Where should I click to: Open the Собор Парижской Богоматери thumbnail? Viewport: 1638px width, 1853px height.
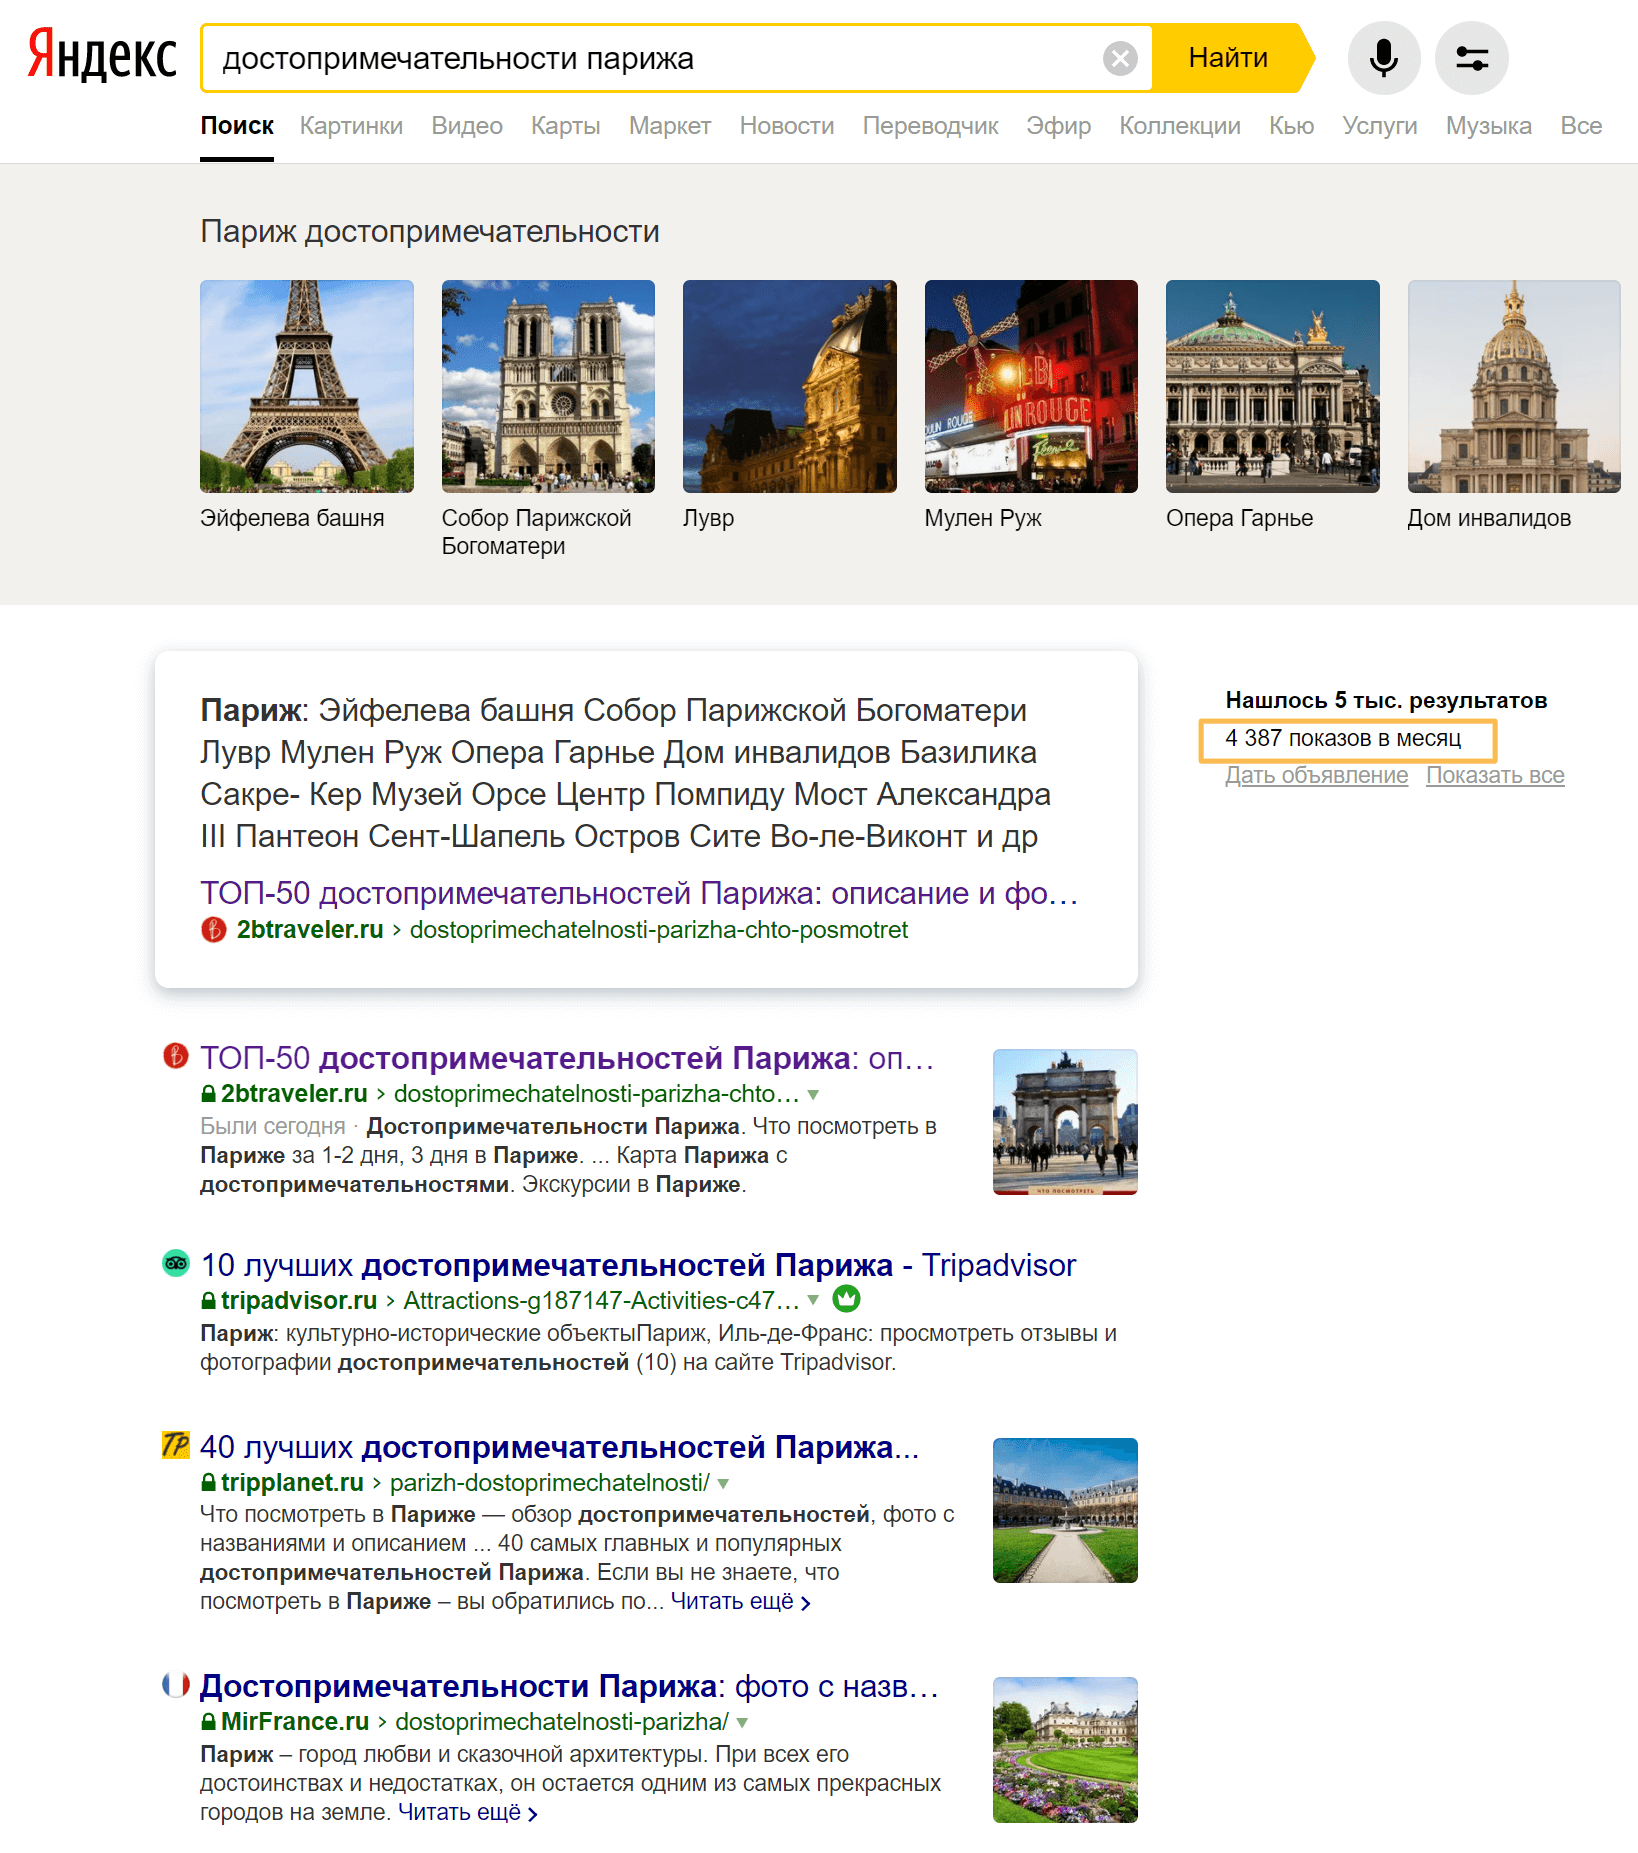tap(548, 386)
